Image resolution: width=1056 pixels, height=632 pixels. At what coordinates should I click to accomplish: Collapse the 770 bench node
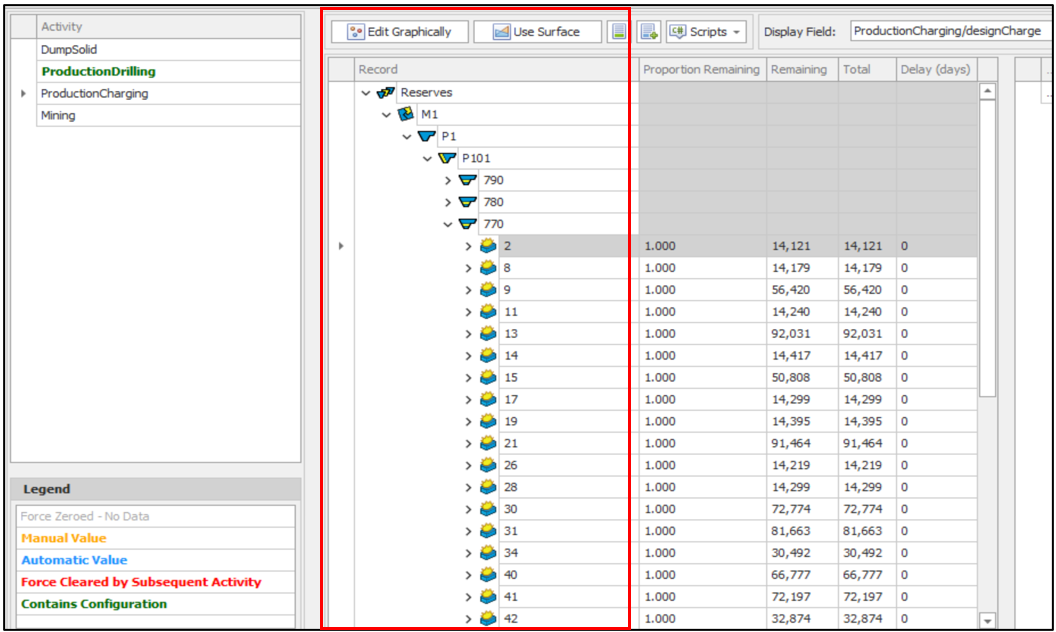[x=448, y=225]
